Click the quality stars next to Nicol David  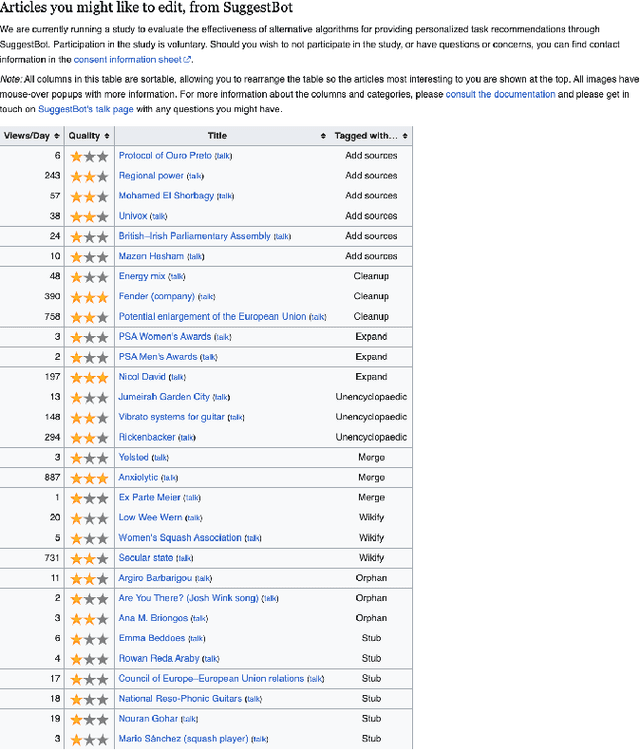point(88,377)
